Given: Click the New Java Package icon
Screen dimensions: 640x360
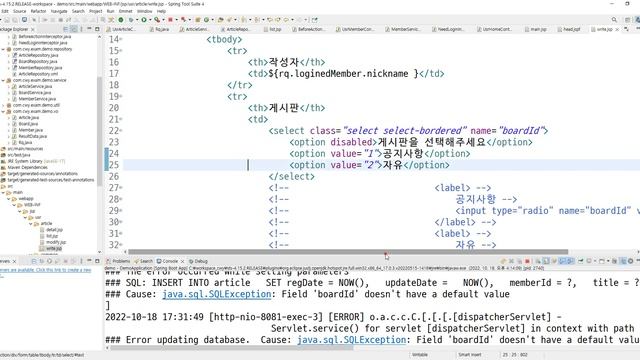Looking at the screenshot, I should click(198, 20).
